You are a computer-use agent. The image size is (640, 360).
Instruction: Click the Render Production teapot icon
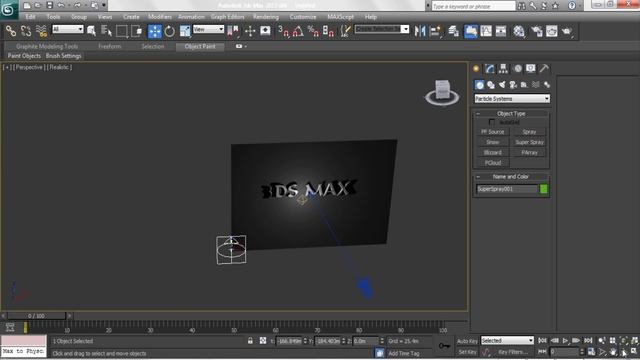[567, 31]
